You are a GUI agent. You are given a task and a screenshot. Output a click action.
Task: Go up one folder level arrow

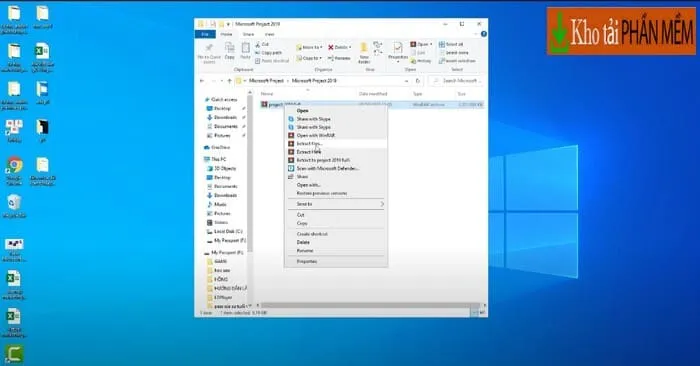(229, 81)
